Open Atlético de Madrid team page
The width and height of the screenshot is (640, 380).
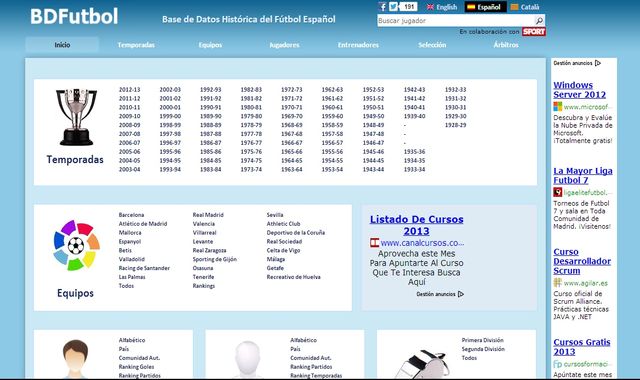143,224
